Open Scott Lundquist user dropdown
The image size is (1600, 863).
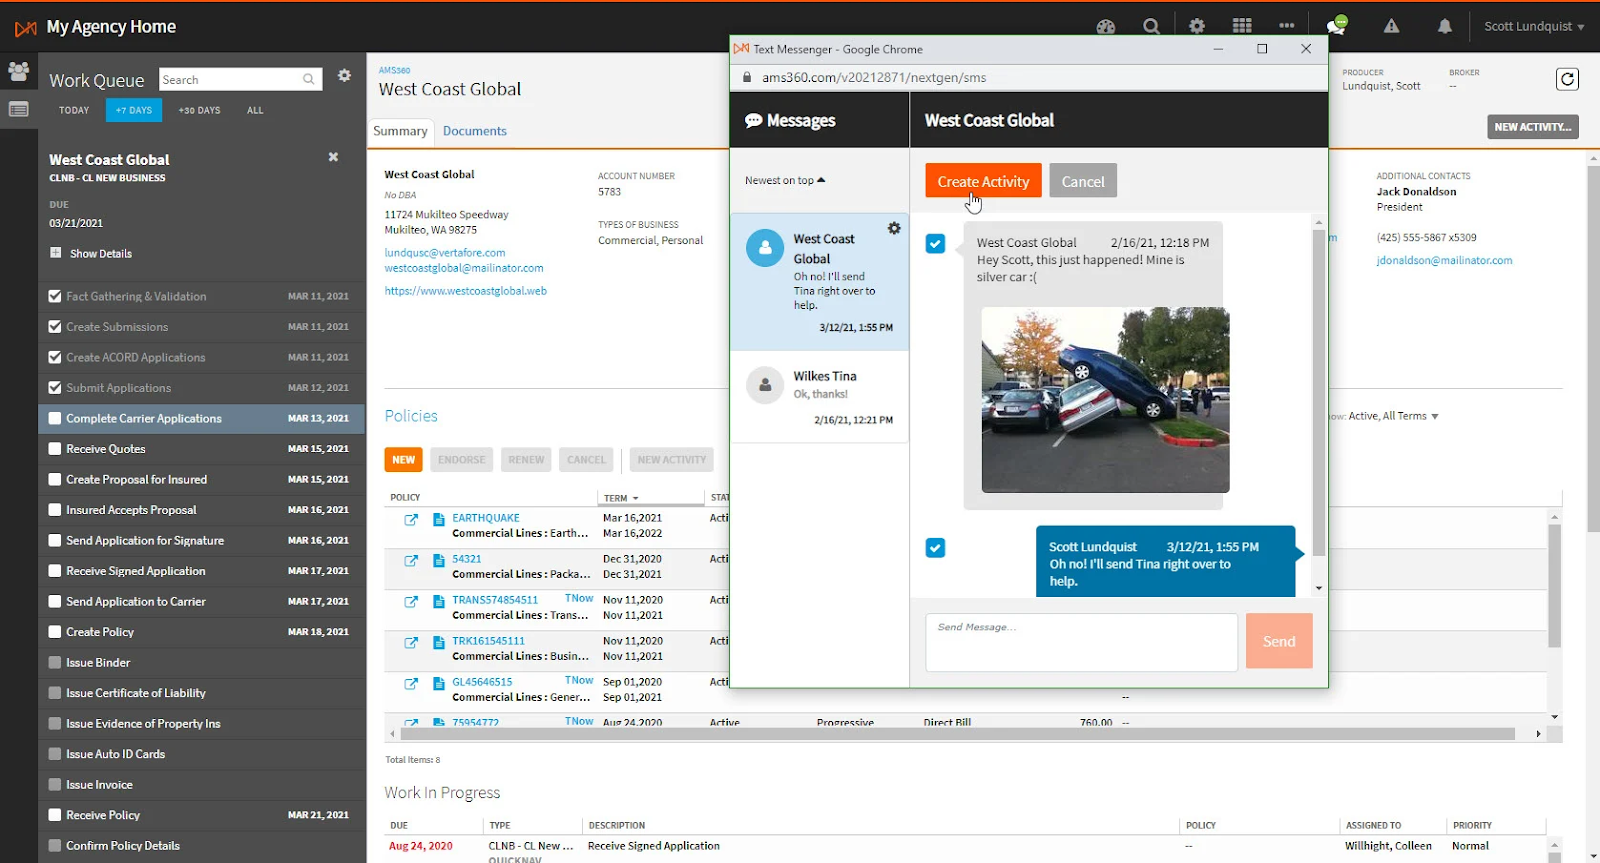click(1534, 26)
